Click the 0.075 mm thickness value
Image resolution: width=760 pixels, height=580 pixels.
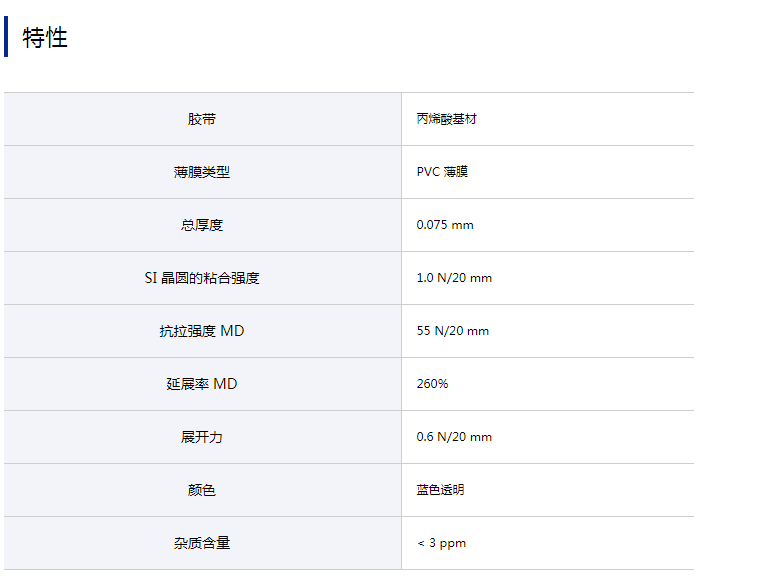click(x=445, y=225)
